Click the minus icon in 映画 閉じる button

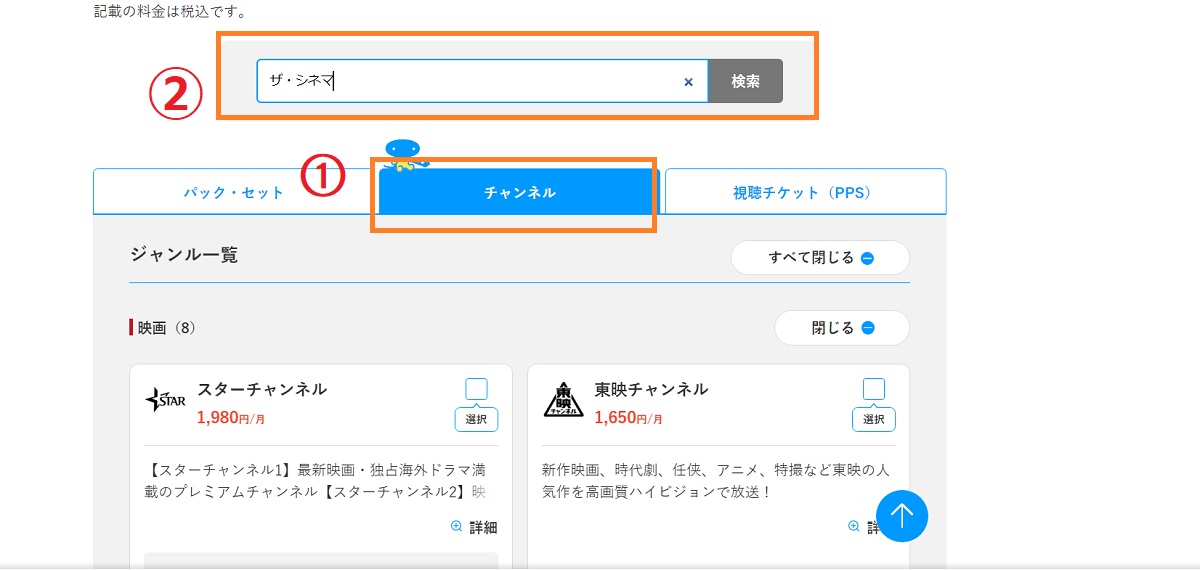tap(867, 328)
